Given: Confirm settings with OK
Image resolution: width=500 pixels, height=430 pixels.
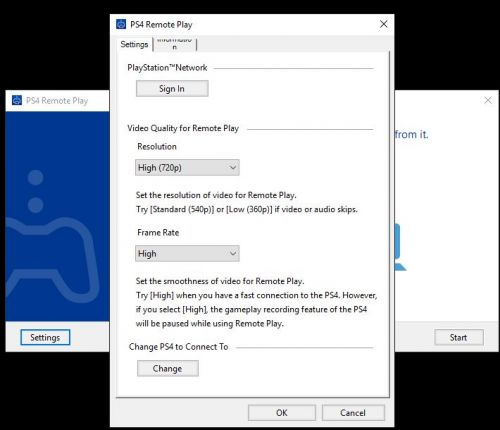Looking at the screenshot, I should click(282, 413).
